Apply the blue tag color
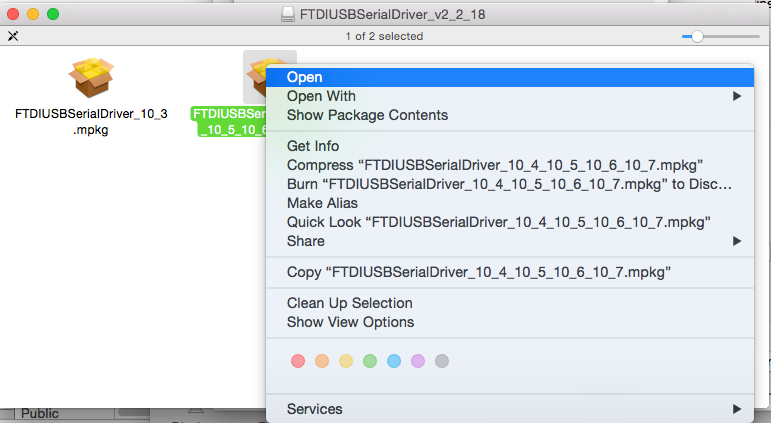The image size is (771, 423). [394, 361]
